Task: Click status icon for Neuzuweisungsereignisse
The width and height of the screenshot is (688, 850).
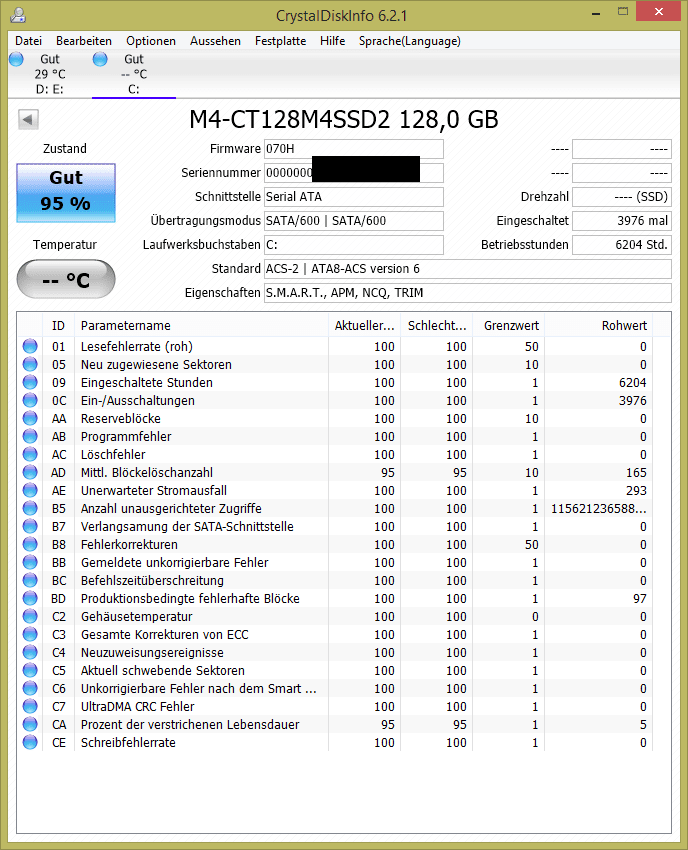Action: pyautogui.click(x=30, y=652)
